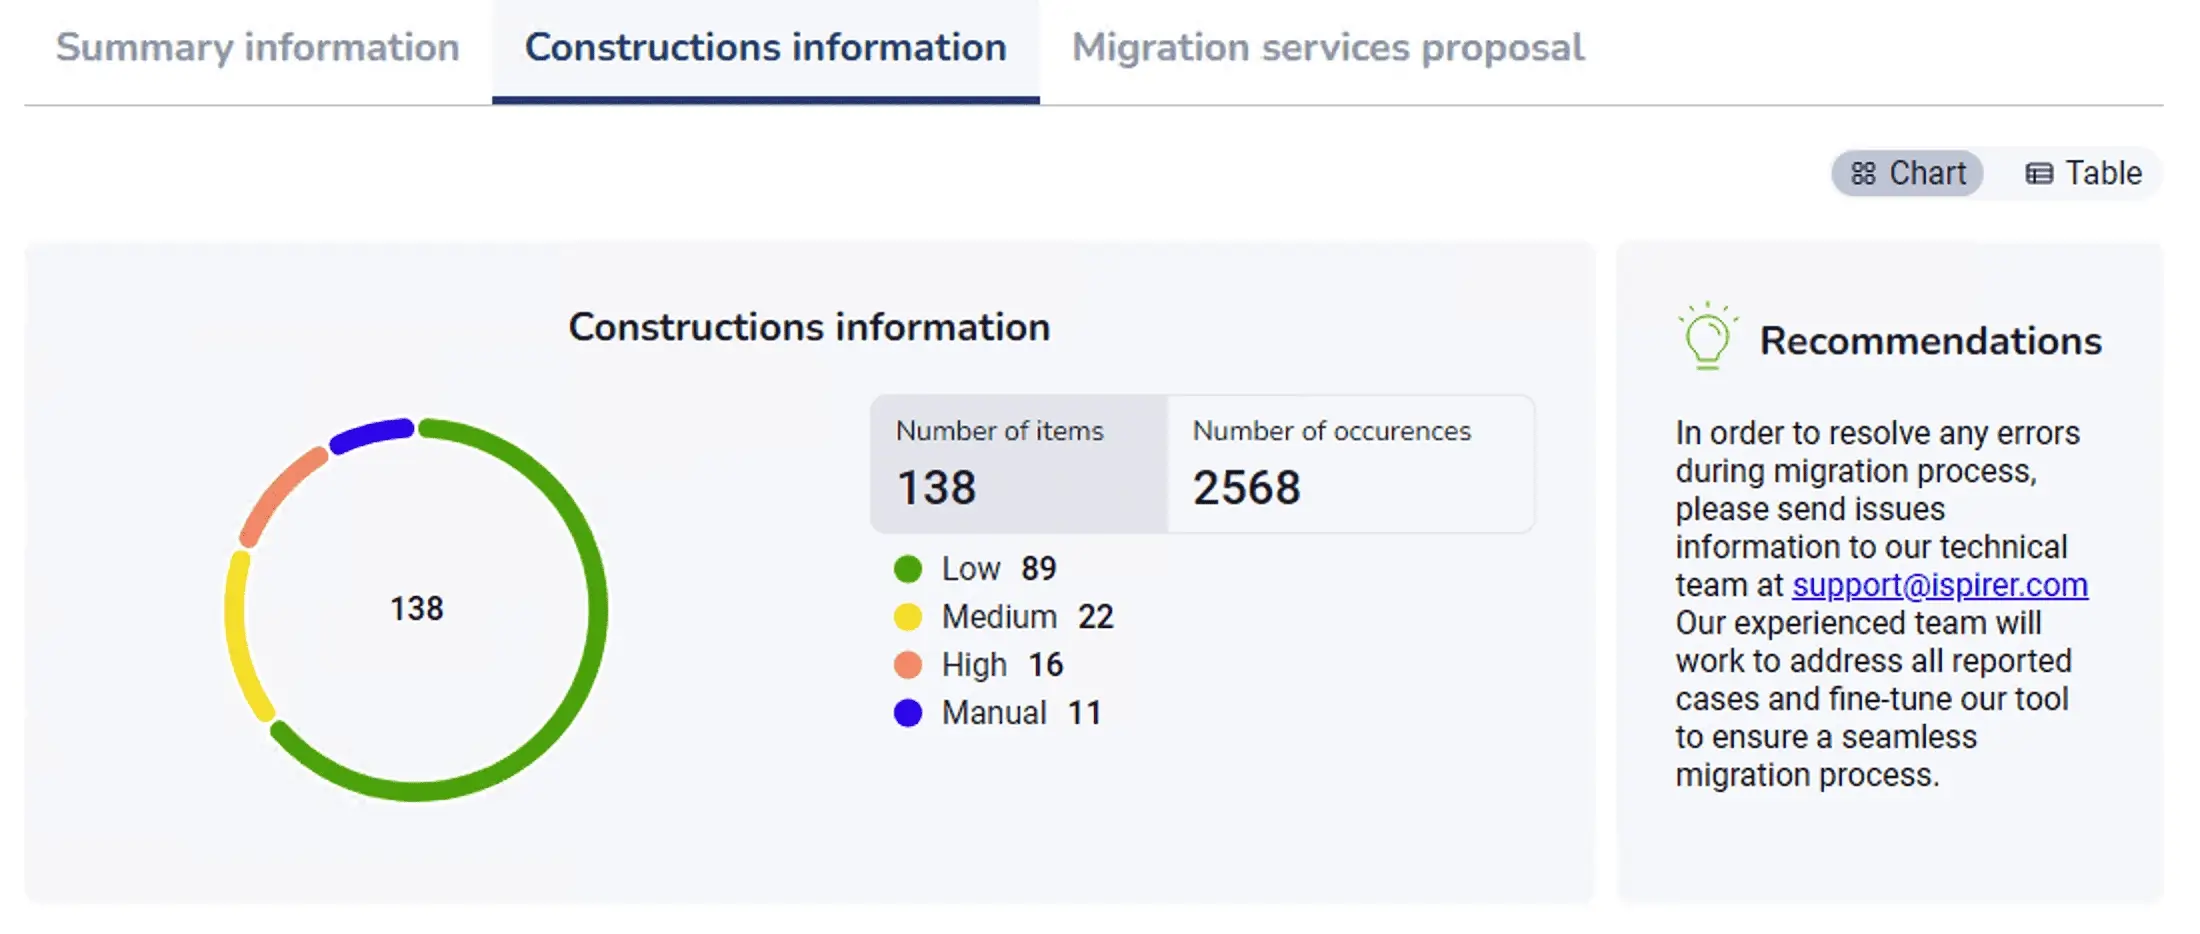
Task: Open the support@ispirer.com email link
Action: pos(1939,585)
